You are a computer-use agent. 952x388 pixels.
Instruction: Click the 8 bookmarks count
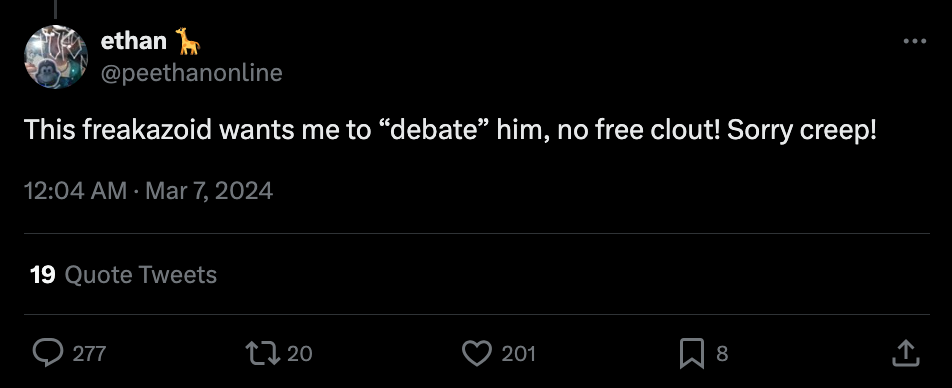[x=722, y=353]
